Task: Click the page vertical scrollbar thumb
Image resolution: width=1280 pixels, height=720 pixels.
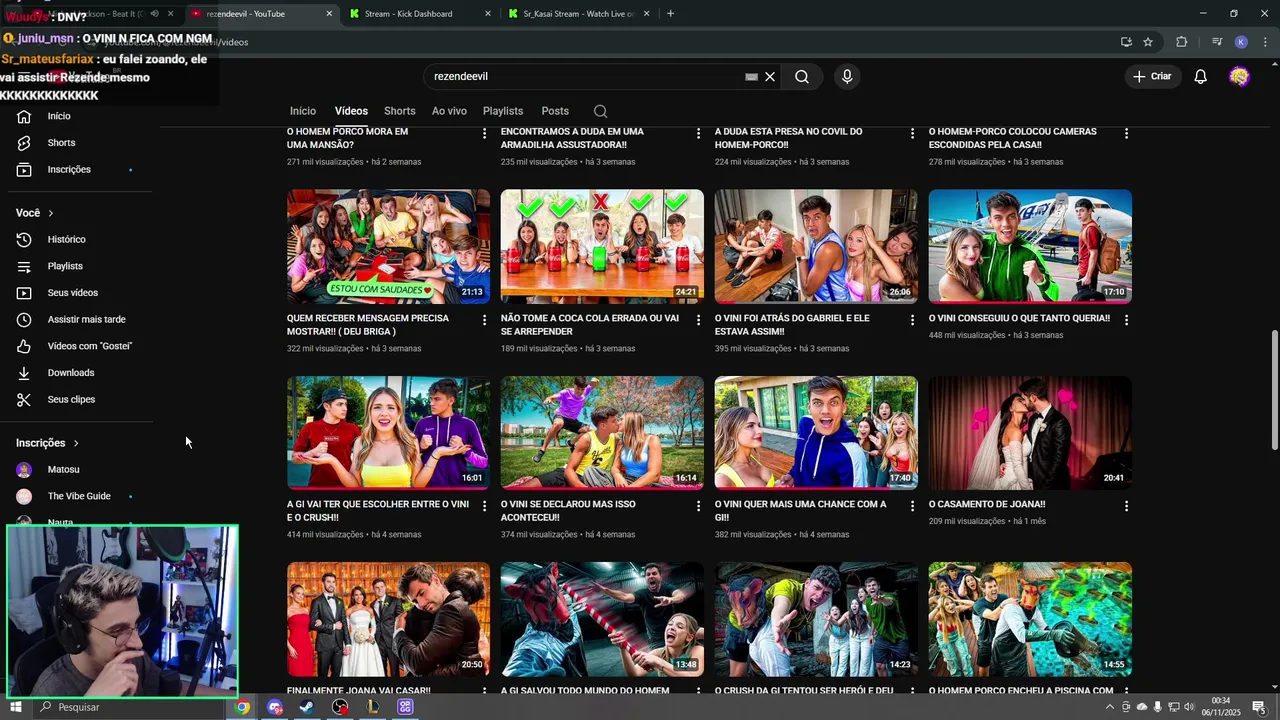Action: [1274, 390]
